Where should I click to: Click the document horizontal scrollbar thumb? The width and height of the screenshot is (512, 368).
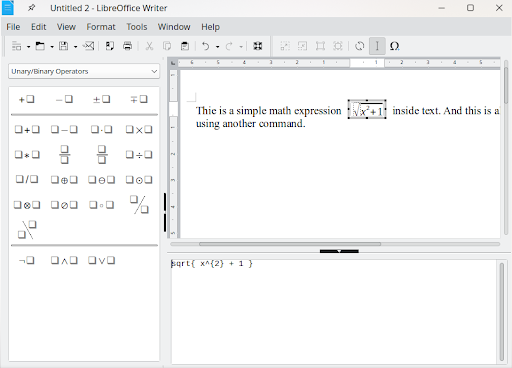coord(290,244)
